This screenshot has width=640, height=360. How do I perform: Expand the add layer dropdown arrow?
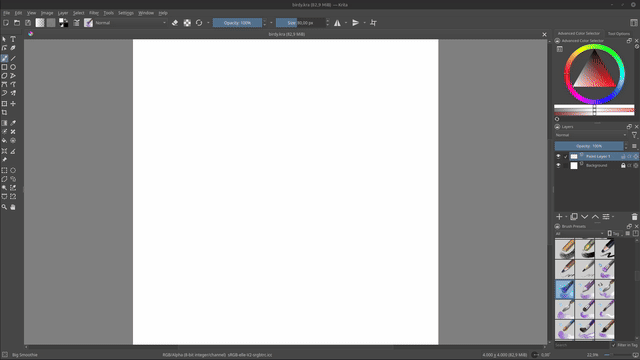567,217
